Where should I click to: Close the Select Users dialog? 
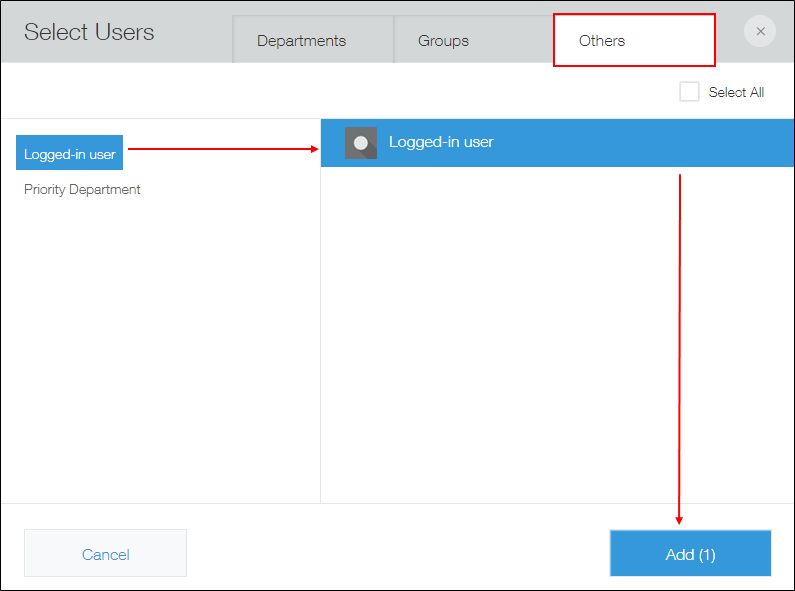pos(760,31)
